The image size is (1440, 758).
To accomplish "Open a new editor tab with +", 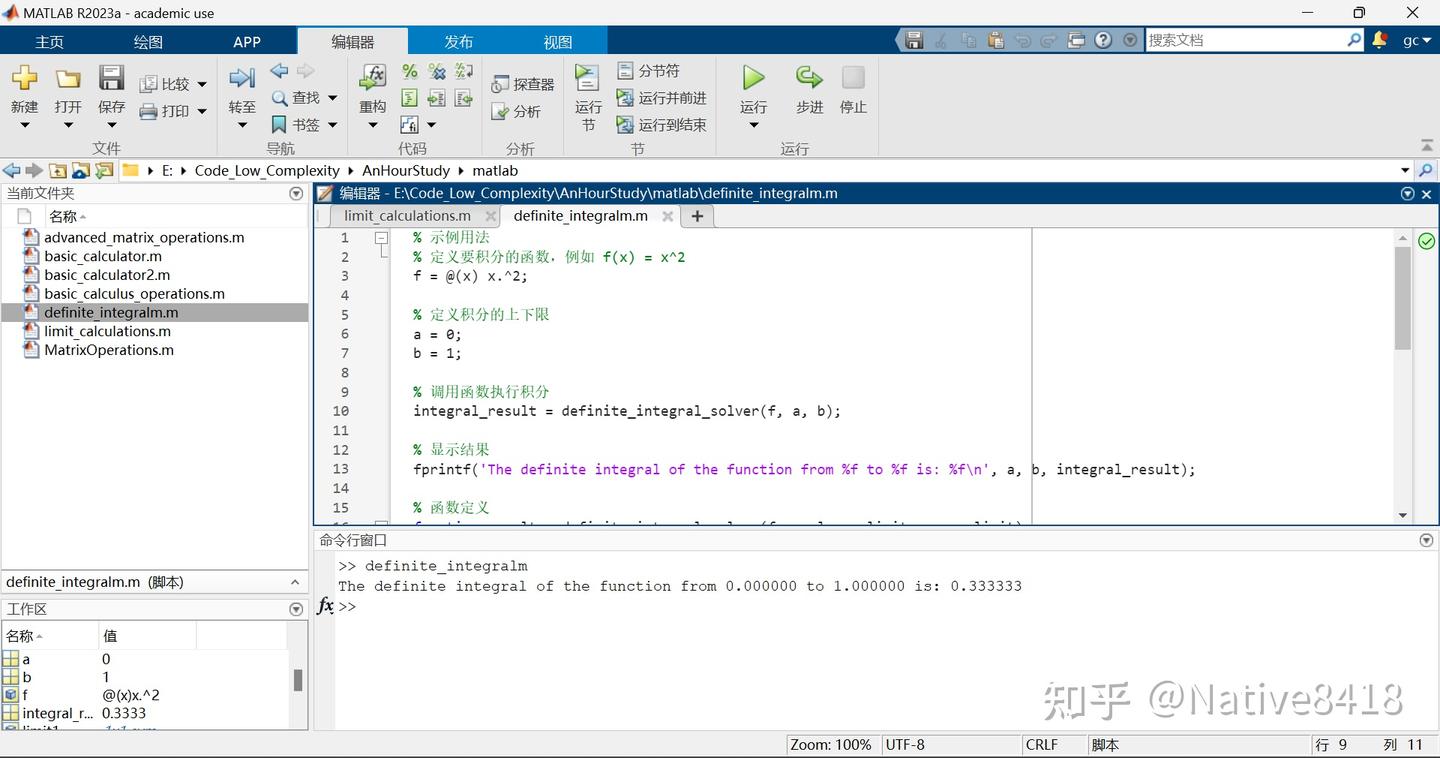I will pyautogui.click(x=696, y=216).
